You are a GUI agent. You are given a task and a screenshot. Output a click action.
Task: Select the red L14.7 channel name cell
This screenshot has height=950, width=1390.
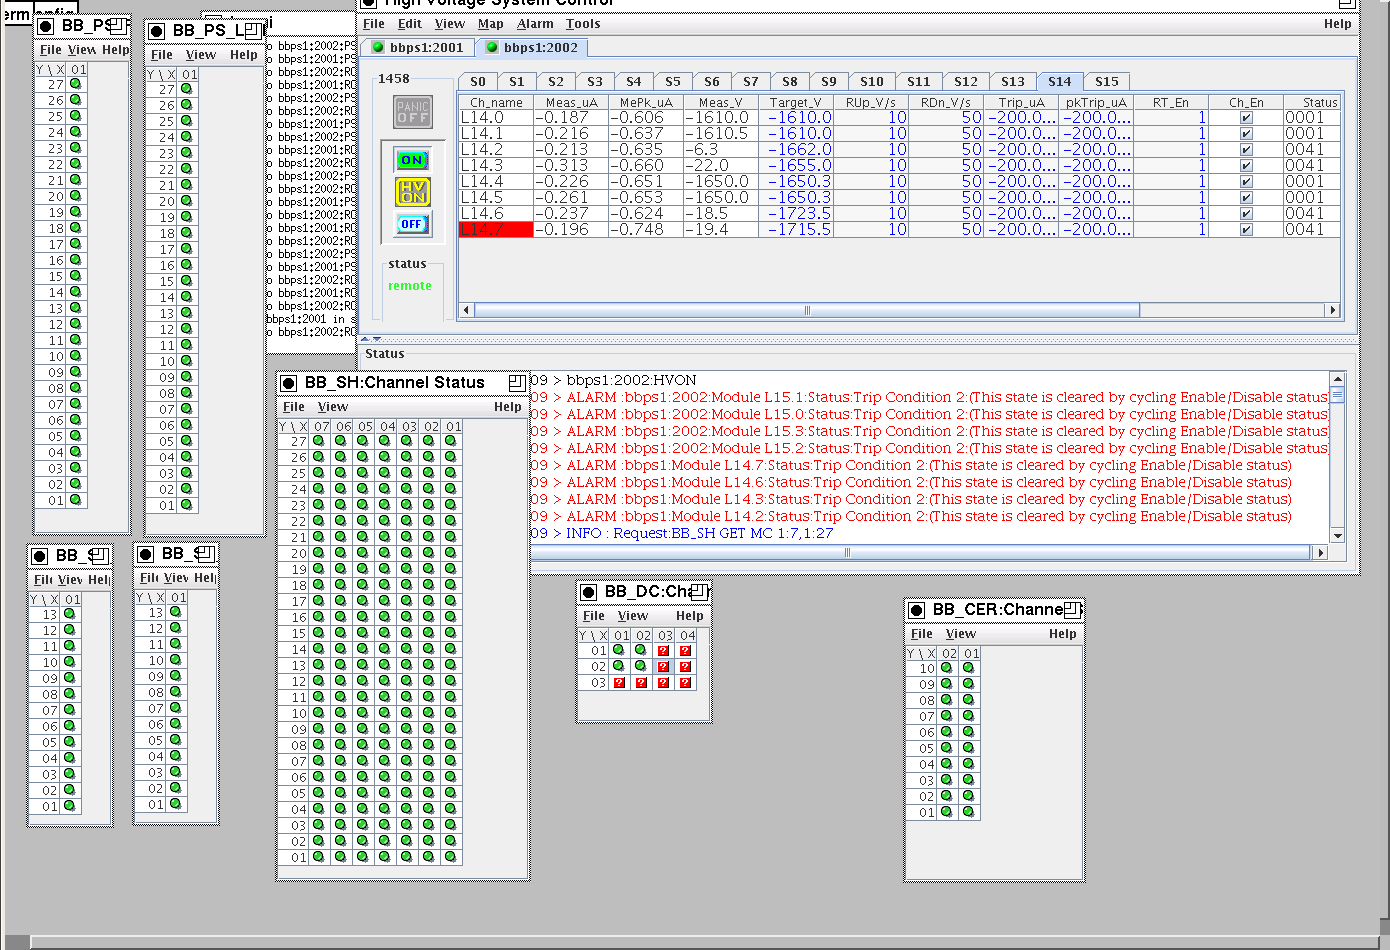[x=496, y=230]
